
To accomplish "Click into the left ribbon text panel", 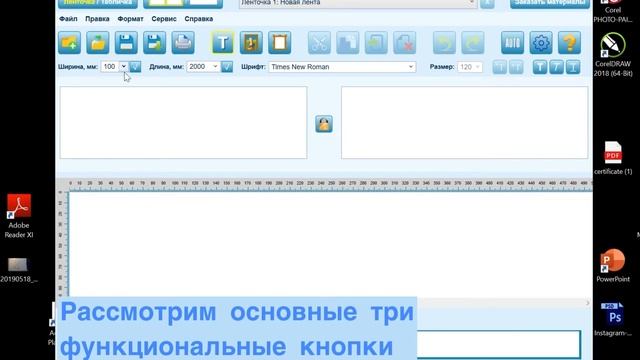I will point(183,122).
